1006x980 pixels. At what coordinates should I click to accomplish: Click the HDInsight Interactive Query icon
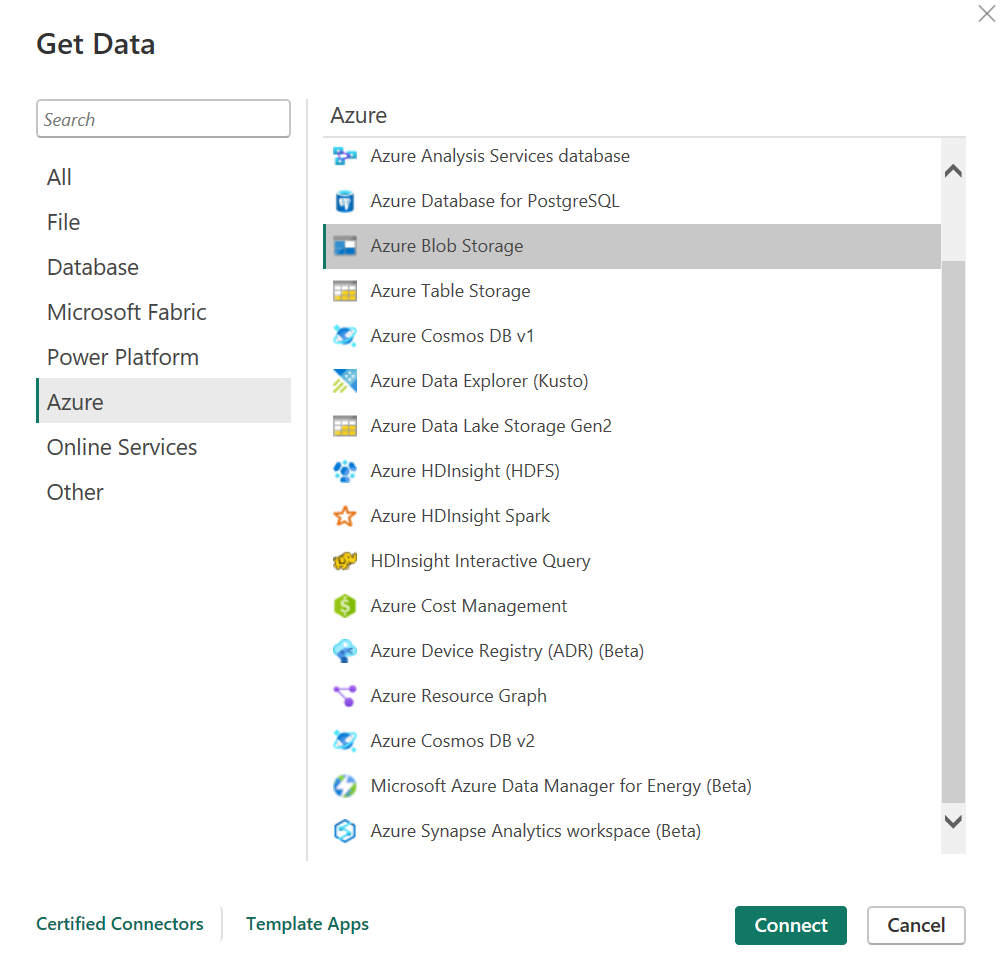pyautogui.click(x=344, y=561)
